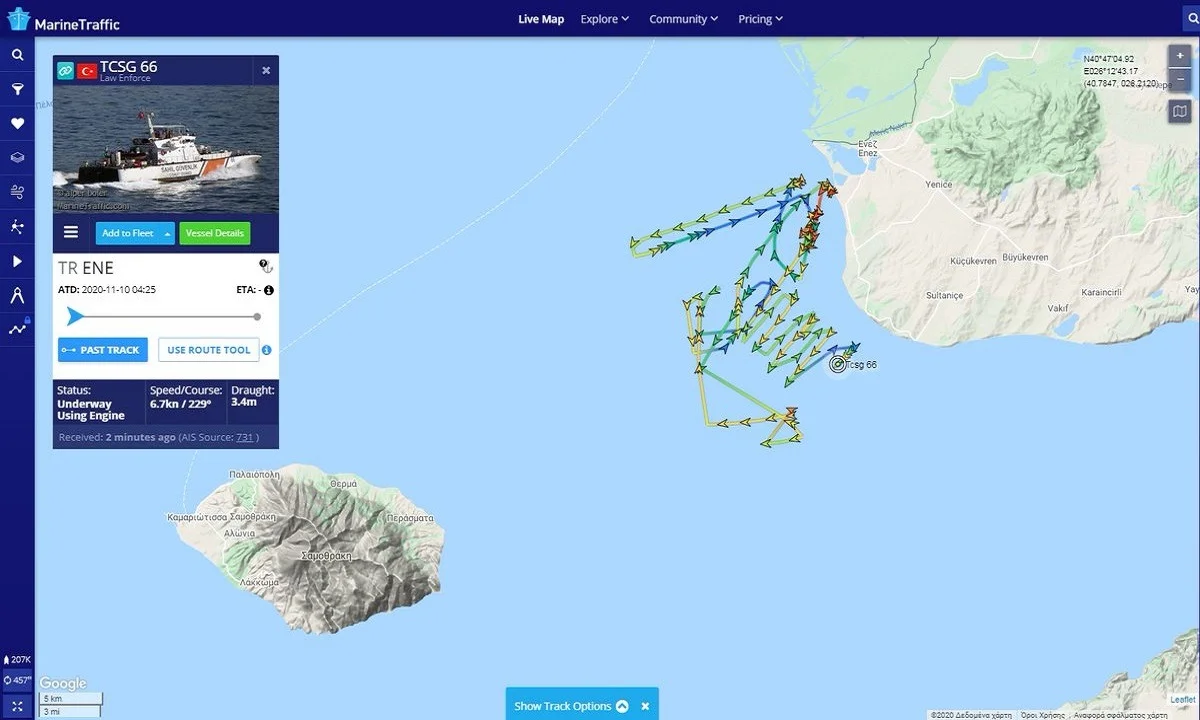This screenshot has height=720, width=1200.
Task: Click the chain link icon beside TCSG 66
Action: click(66, 71)
